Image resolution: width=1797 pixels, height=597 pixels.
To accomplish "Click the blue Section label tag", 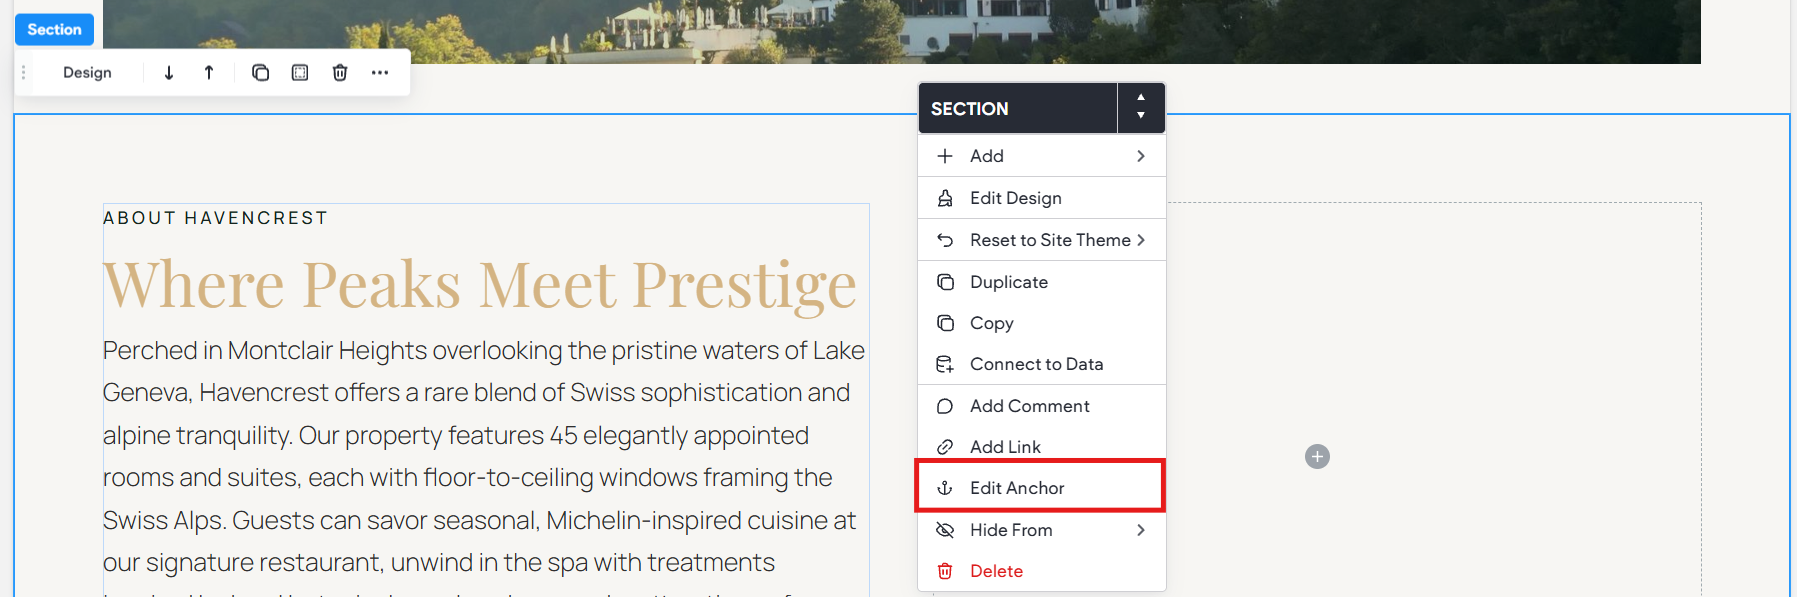I will pyautogui.click(x=55, y=29).
